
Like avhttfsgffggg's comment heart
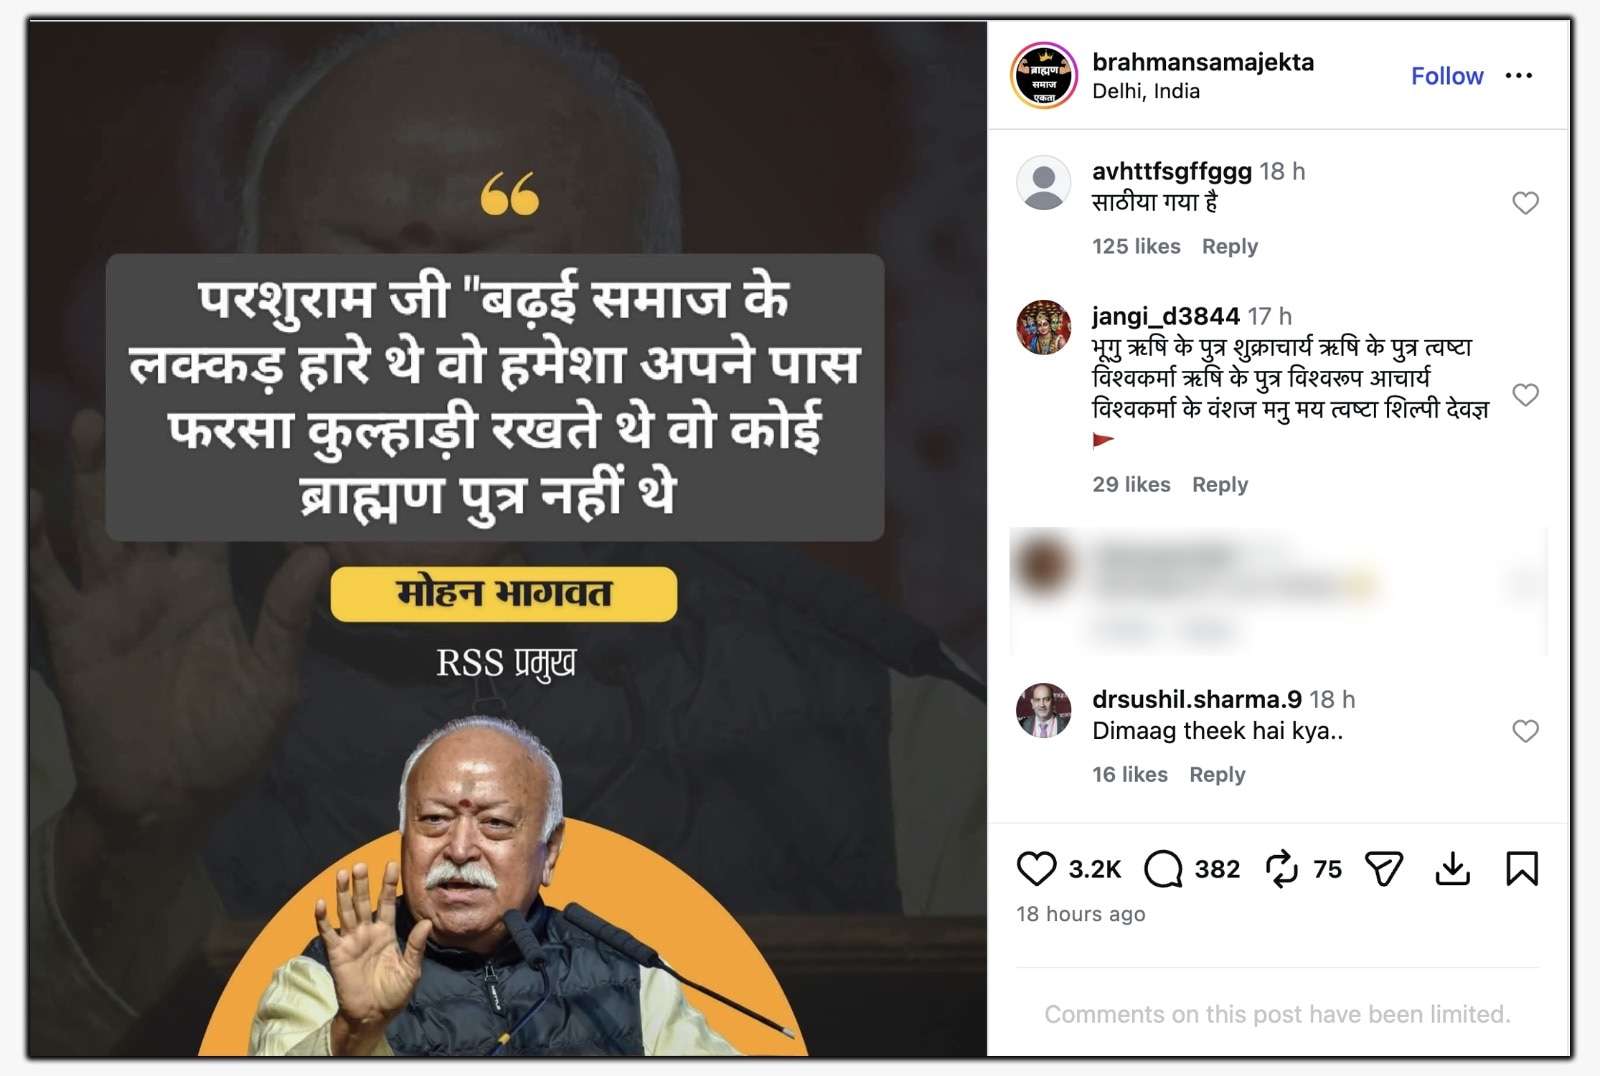(x=1525, y=203)
